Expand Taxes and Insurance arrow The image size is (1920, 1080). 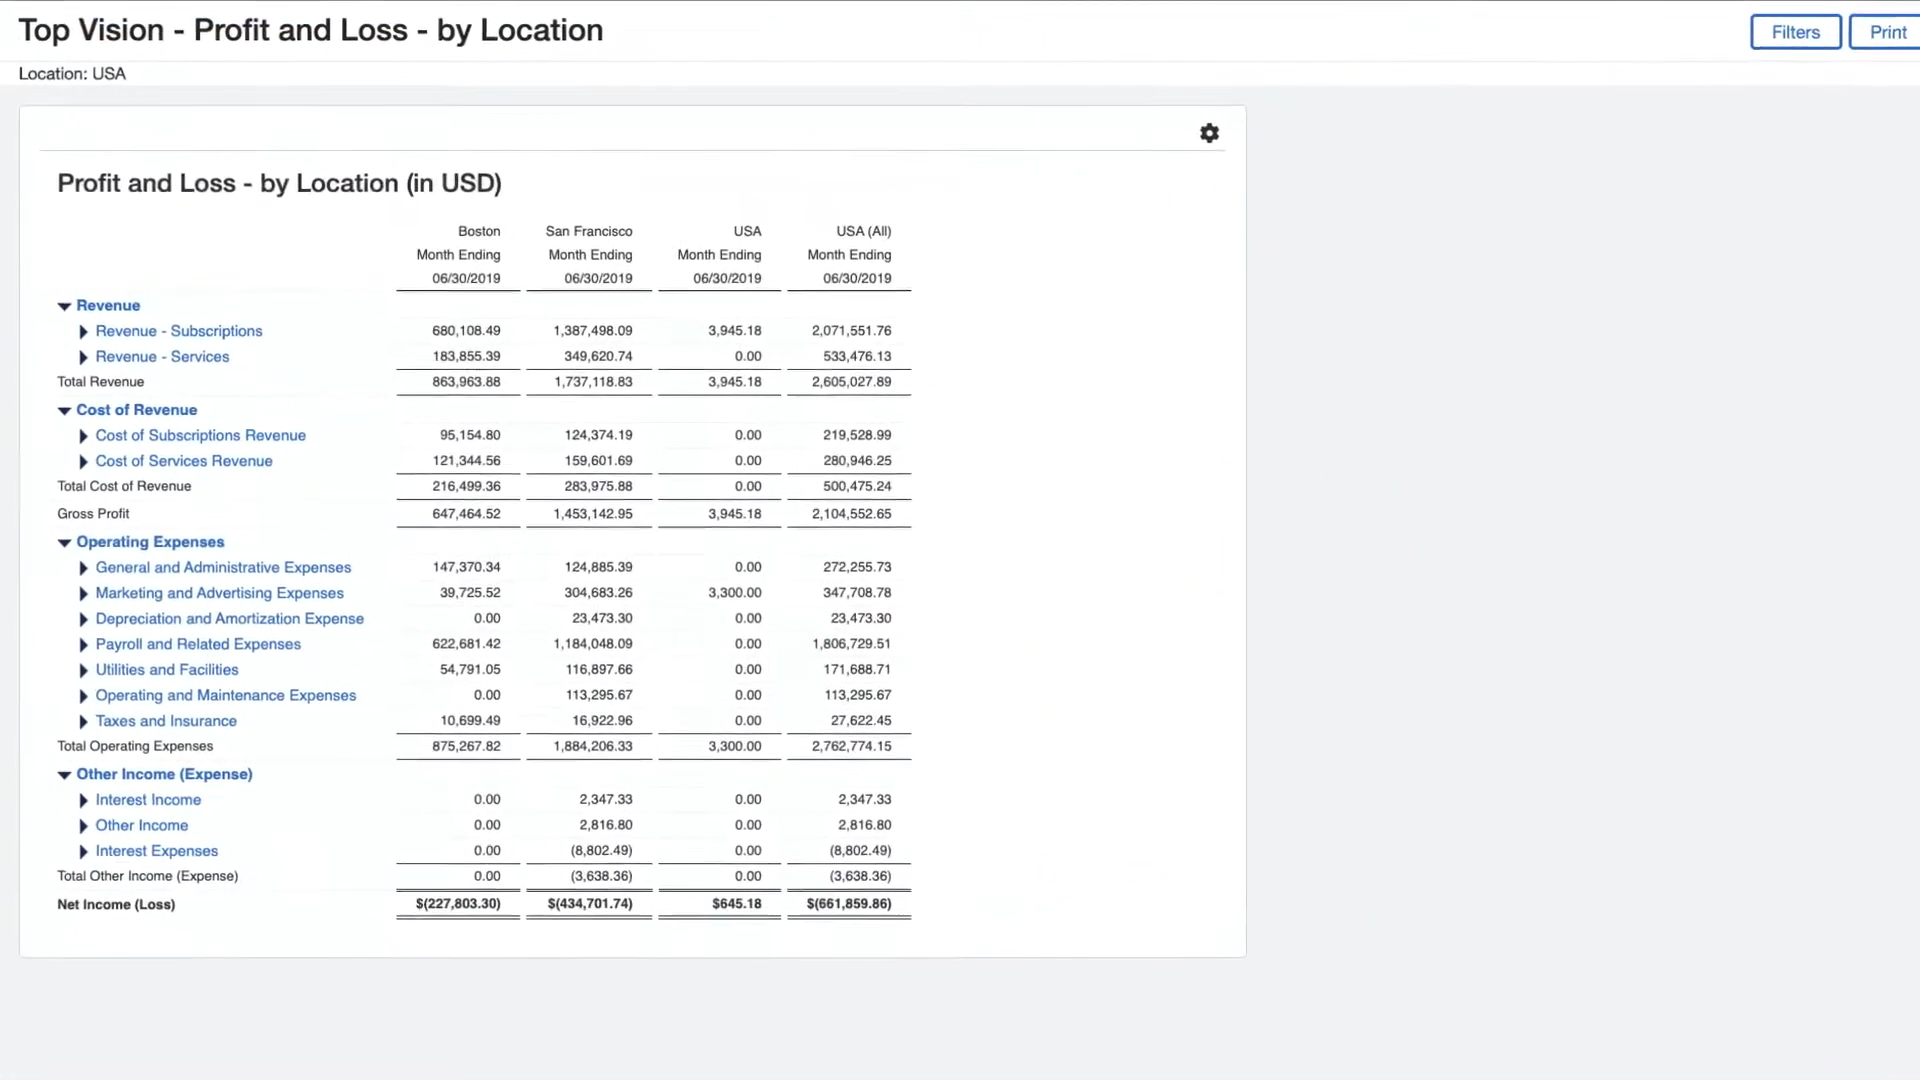point(84,721)
